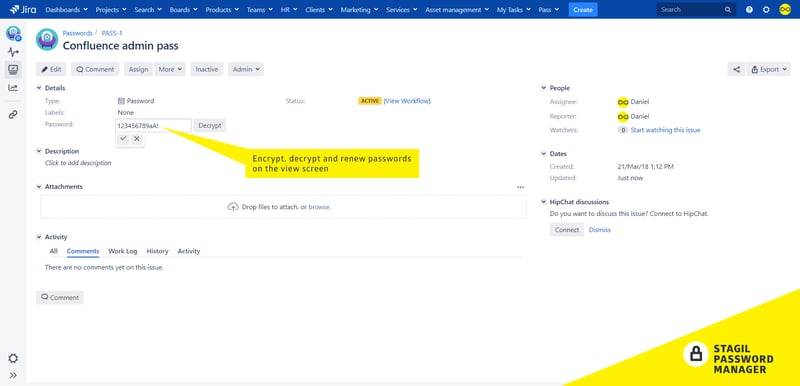Open project settings gear at the sidebar bottom
Screen dimensions: 800x386
13,358
